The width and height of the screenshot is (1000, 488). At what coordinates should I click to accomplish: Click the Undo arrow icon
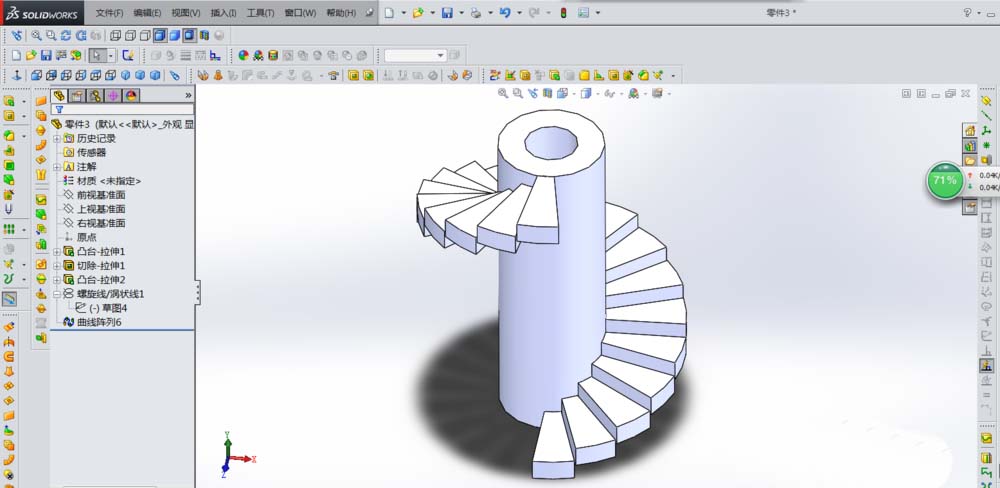coord(505,13)
